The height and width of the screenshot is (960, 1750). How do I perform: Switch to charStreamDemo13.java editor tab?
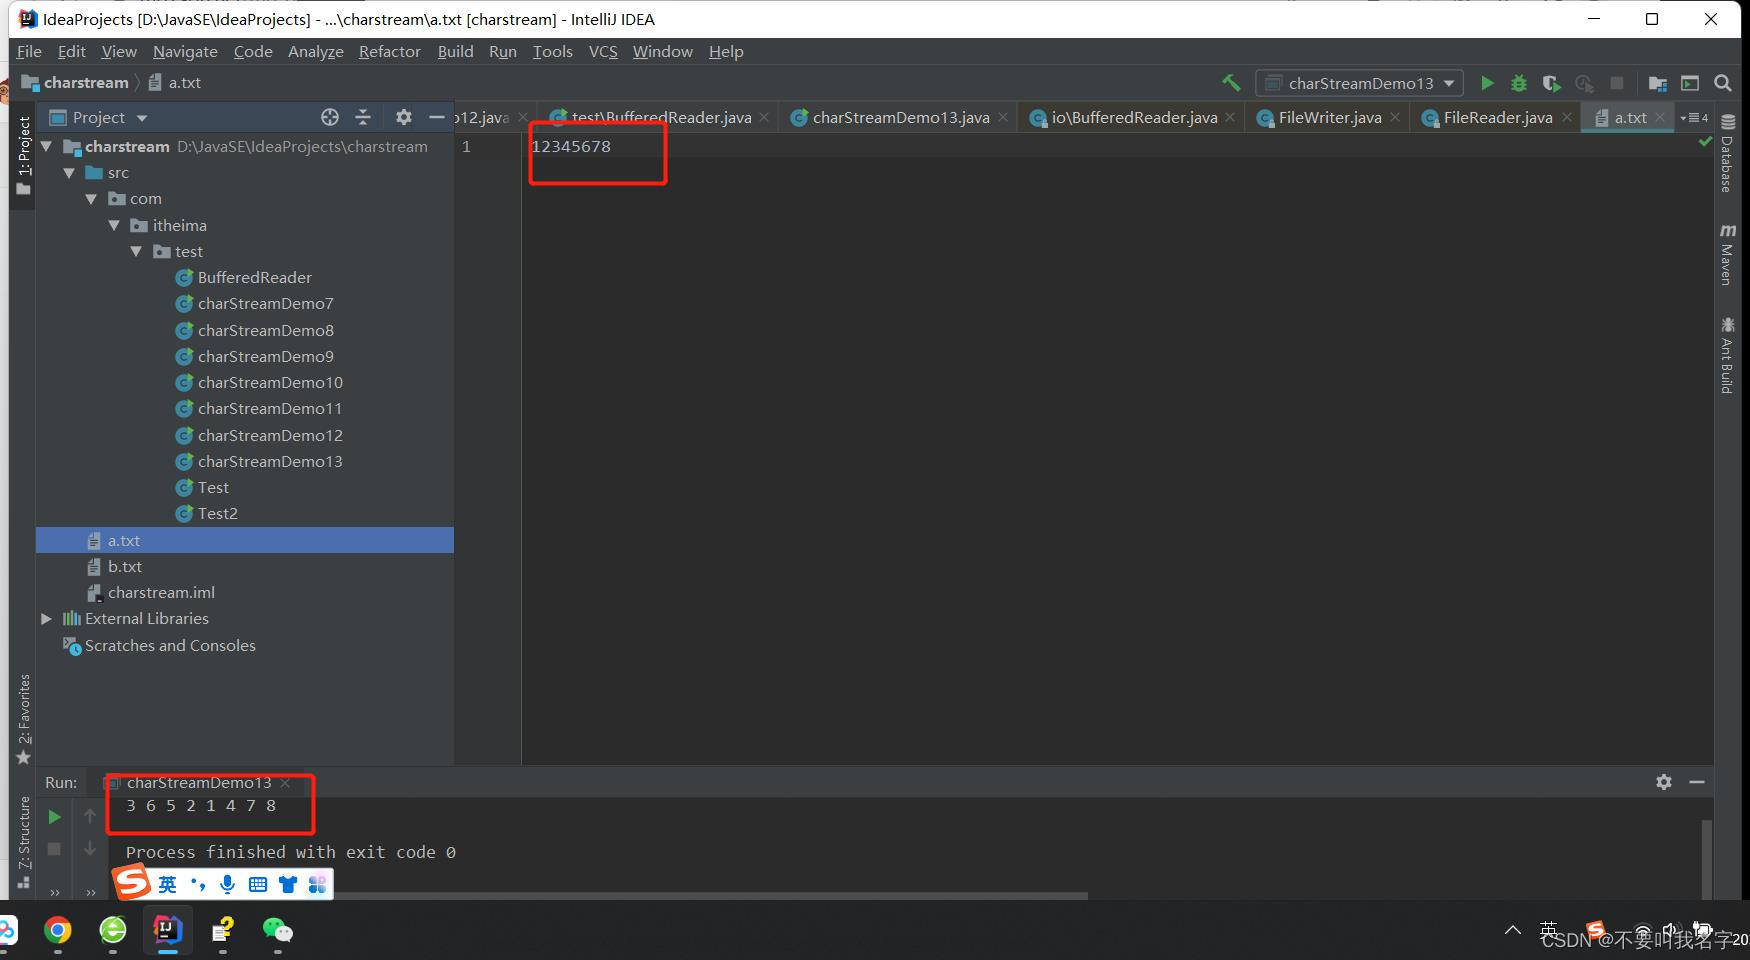tap(900, 118)
